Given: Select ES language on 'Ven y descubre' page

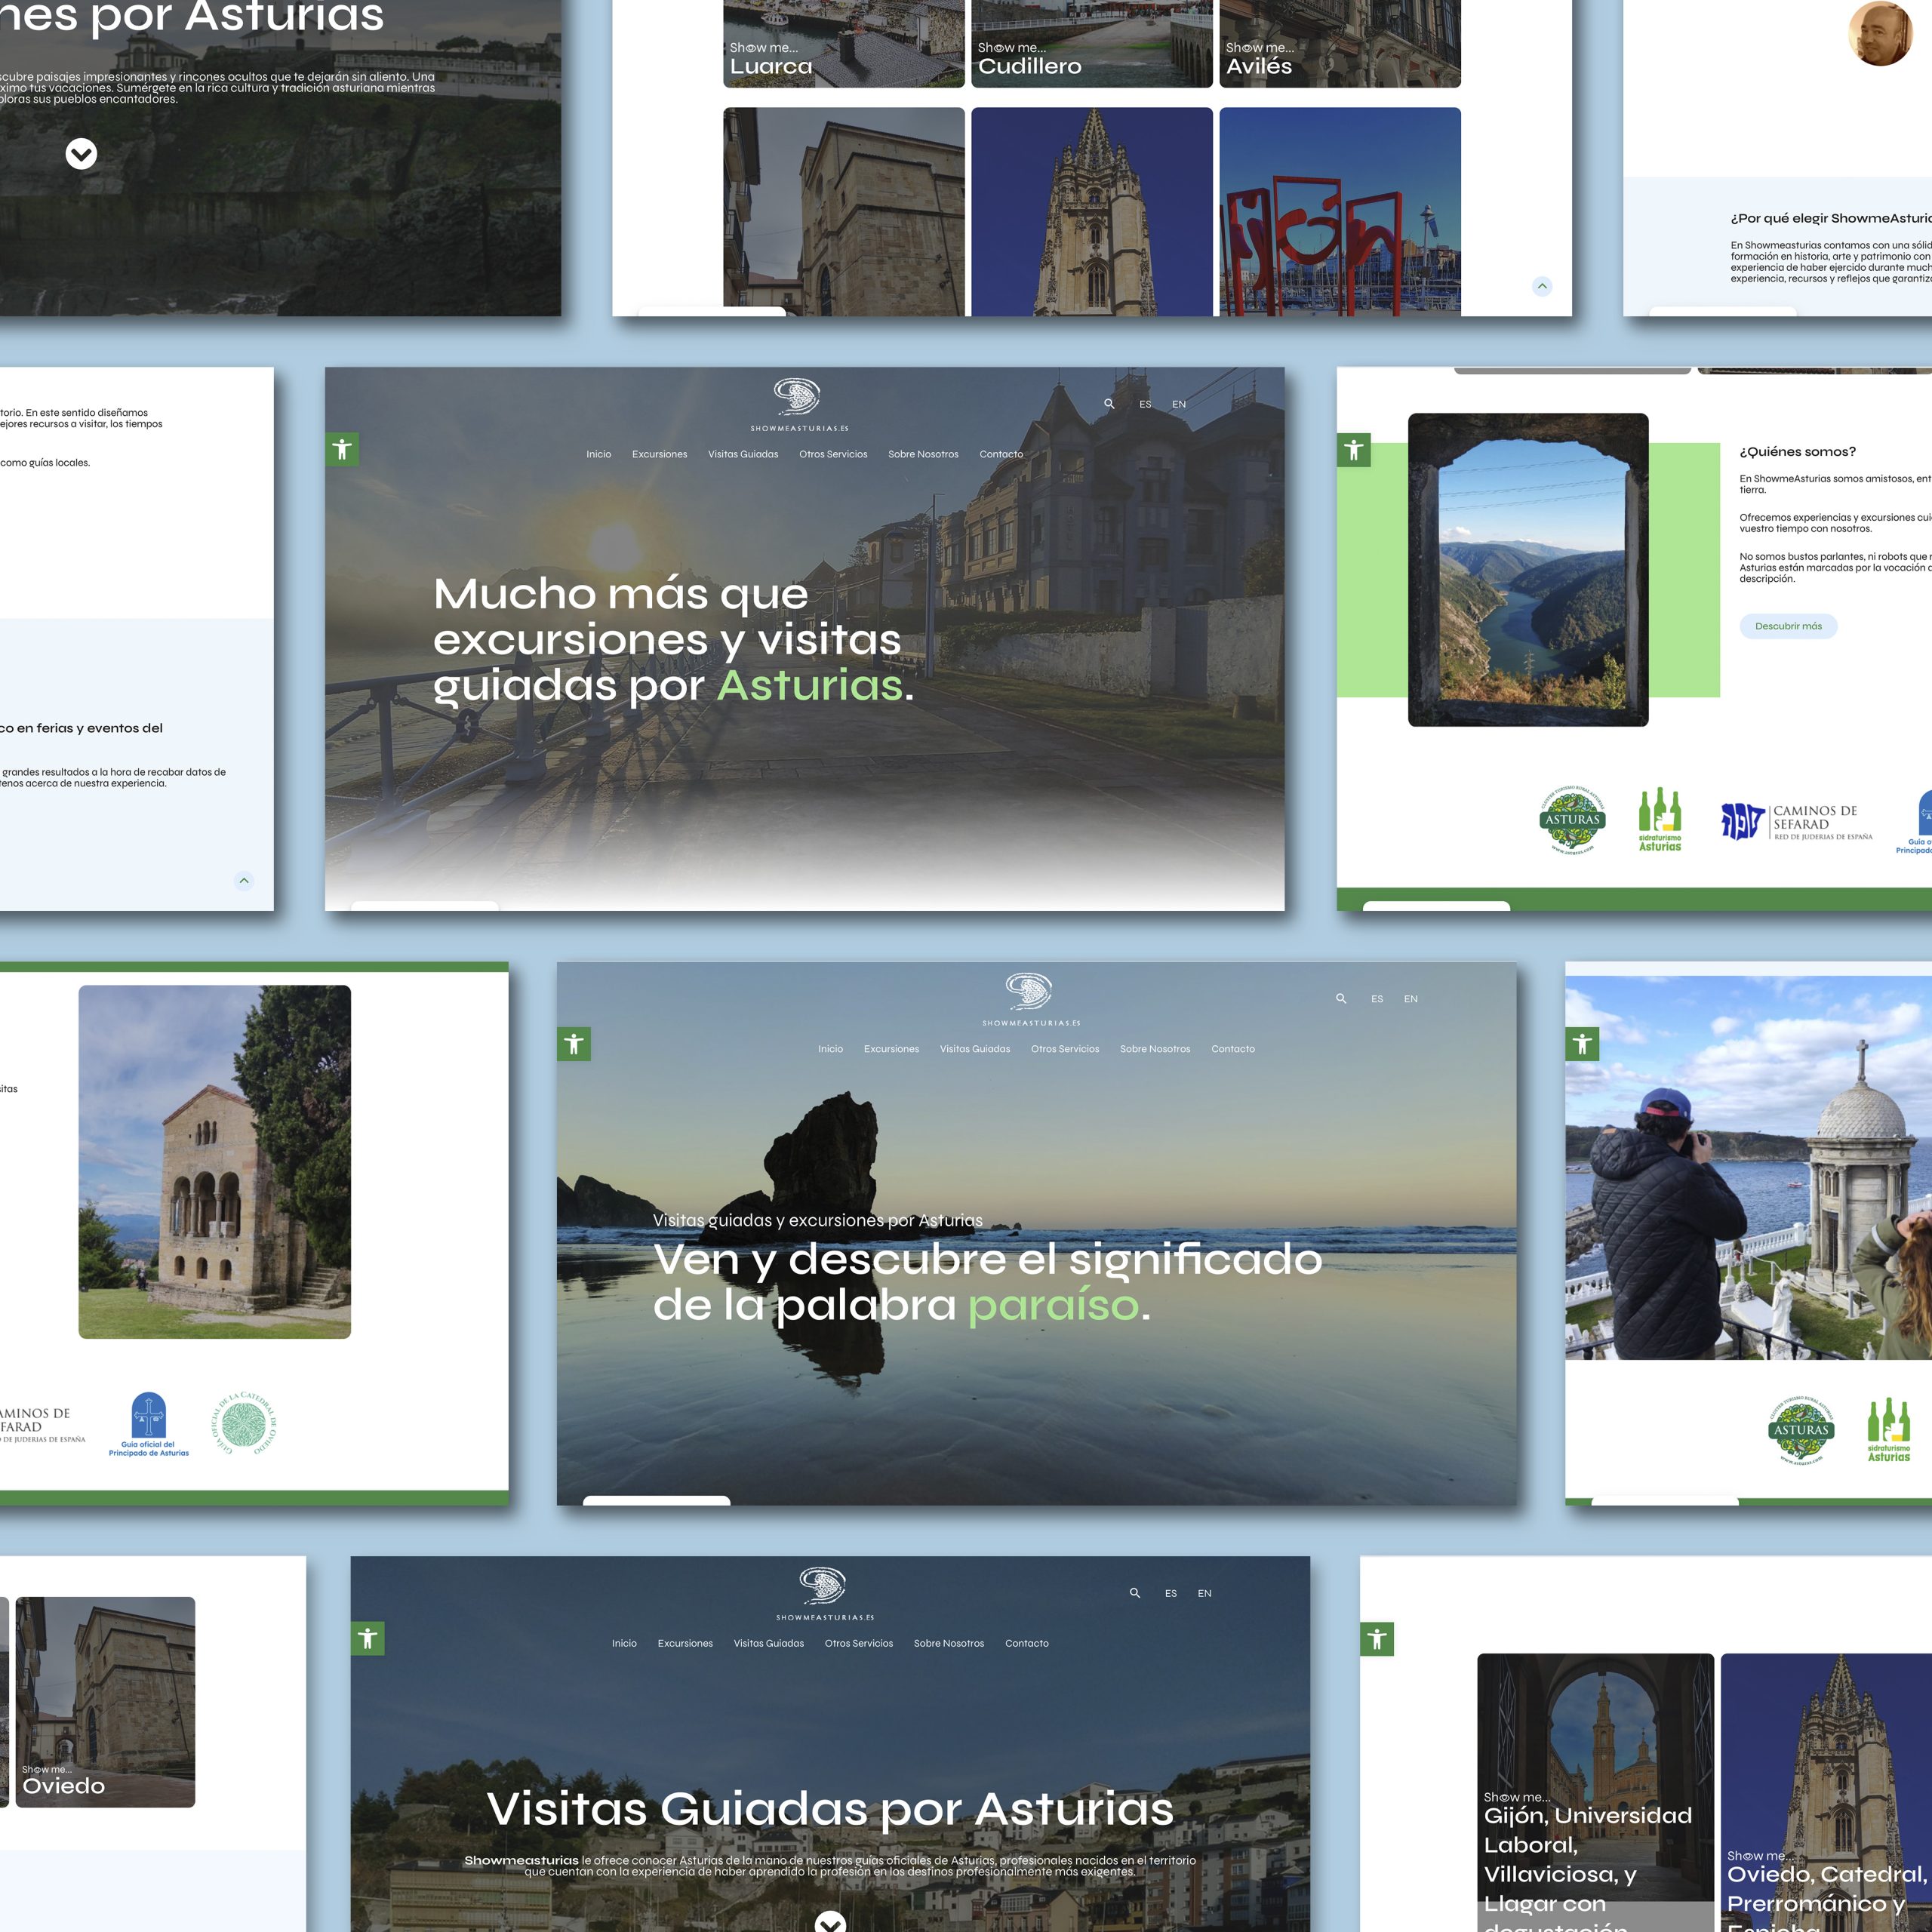Looking at the screenshot, I should tap(1377, 999).
